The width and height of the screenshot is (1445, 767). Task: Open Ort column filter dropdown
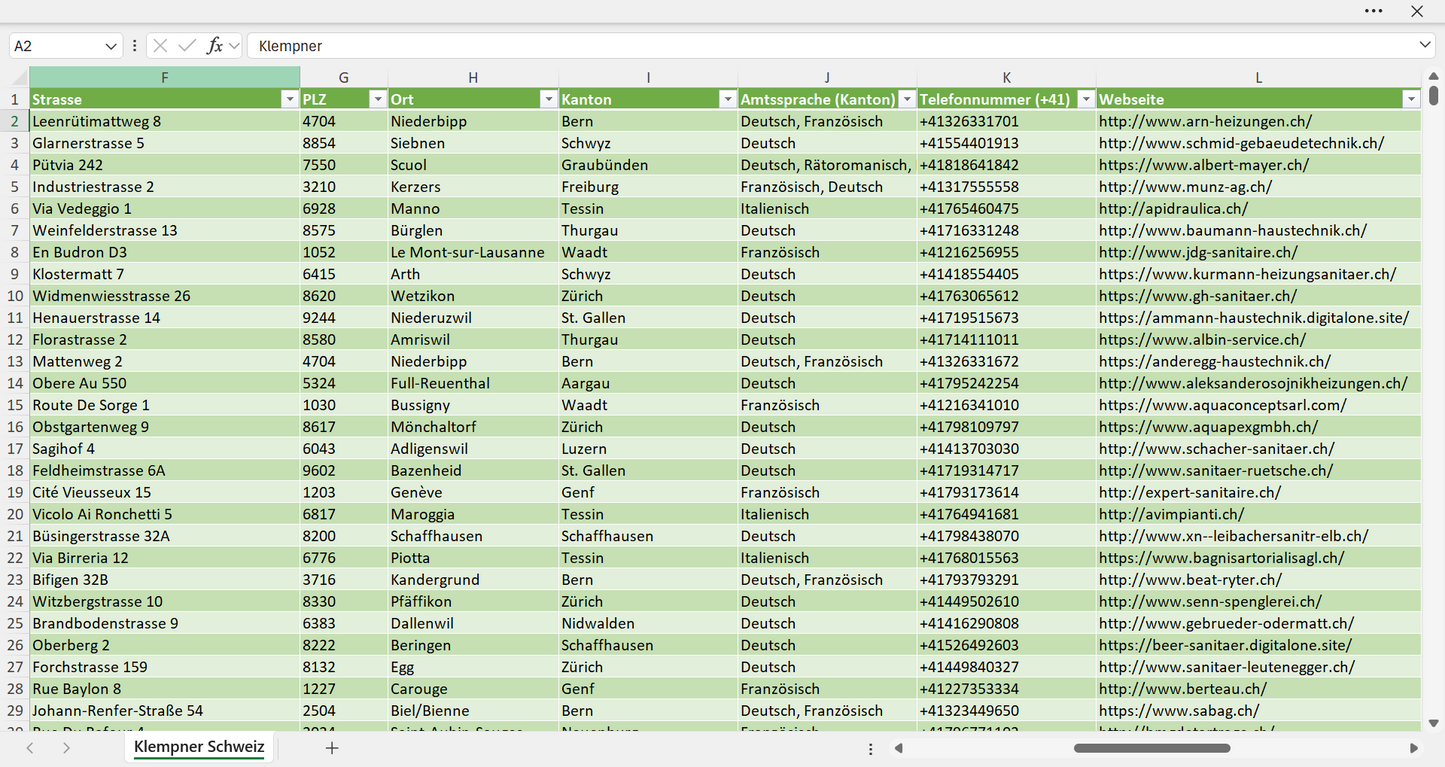(548, 99)
